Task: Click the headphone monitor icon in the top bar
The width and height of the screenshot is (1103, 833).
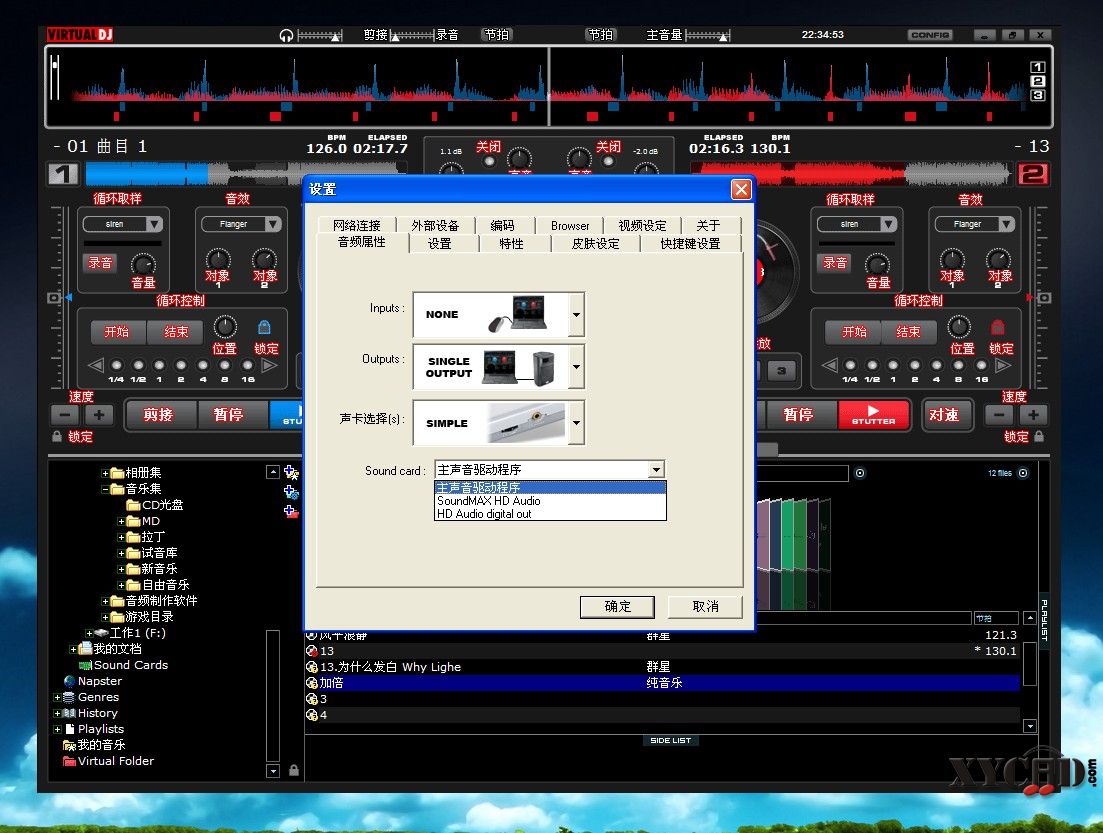Action: tap(286, 35)
